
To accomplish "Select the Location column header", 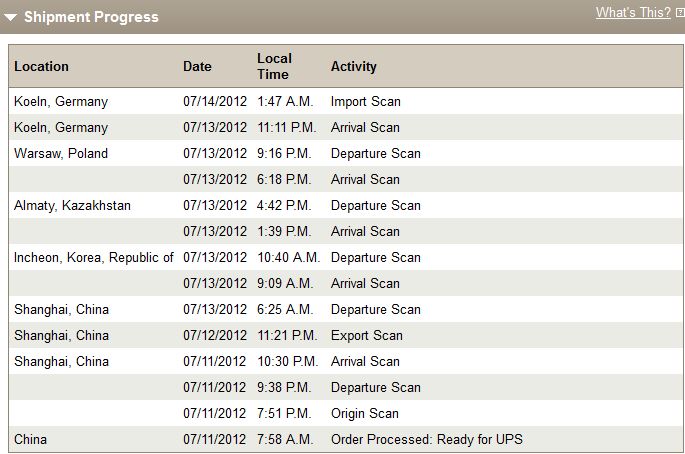I will click(42, 66).
